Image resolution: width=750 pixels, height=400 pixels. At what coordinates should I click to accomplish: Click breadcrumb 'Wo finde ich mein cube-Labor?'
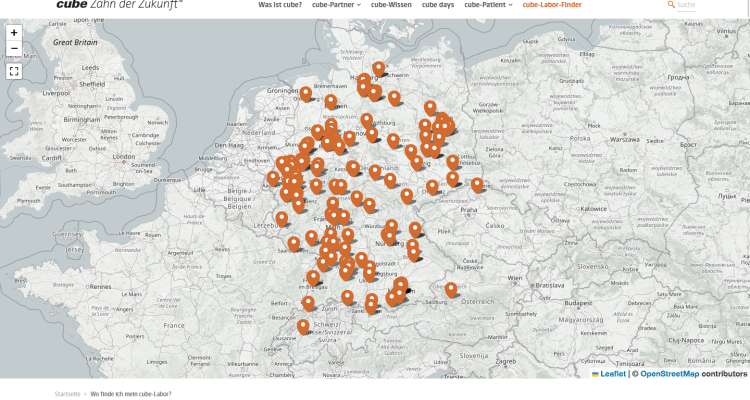pos(131,394)
